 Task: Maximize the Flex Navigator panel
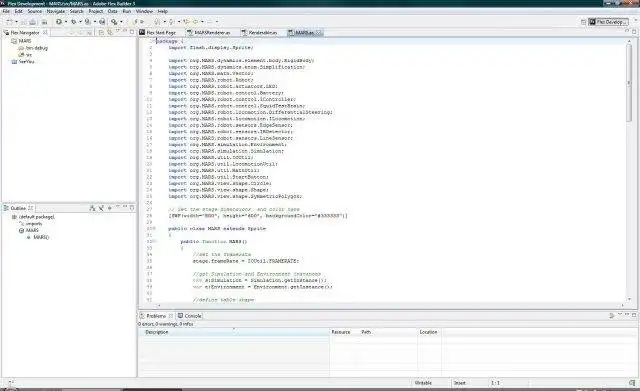point(132,31)
